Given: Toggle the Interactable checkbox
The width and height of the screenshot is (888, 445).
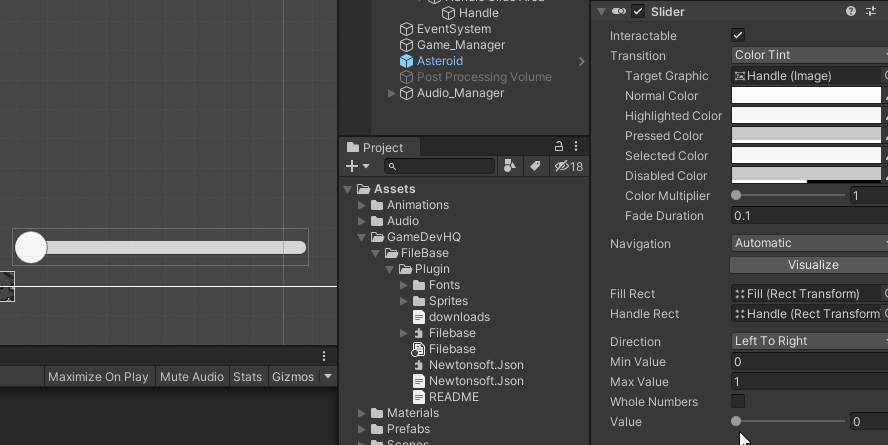Looking at the screenshot, I should click(x=738, y=35).
